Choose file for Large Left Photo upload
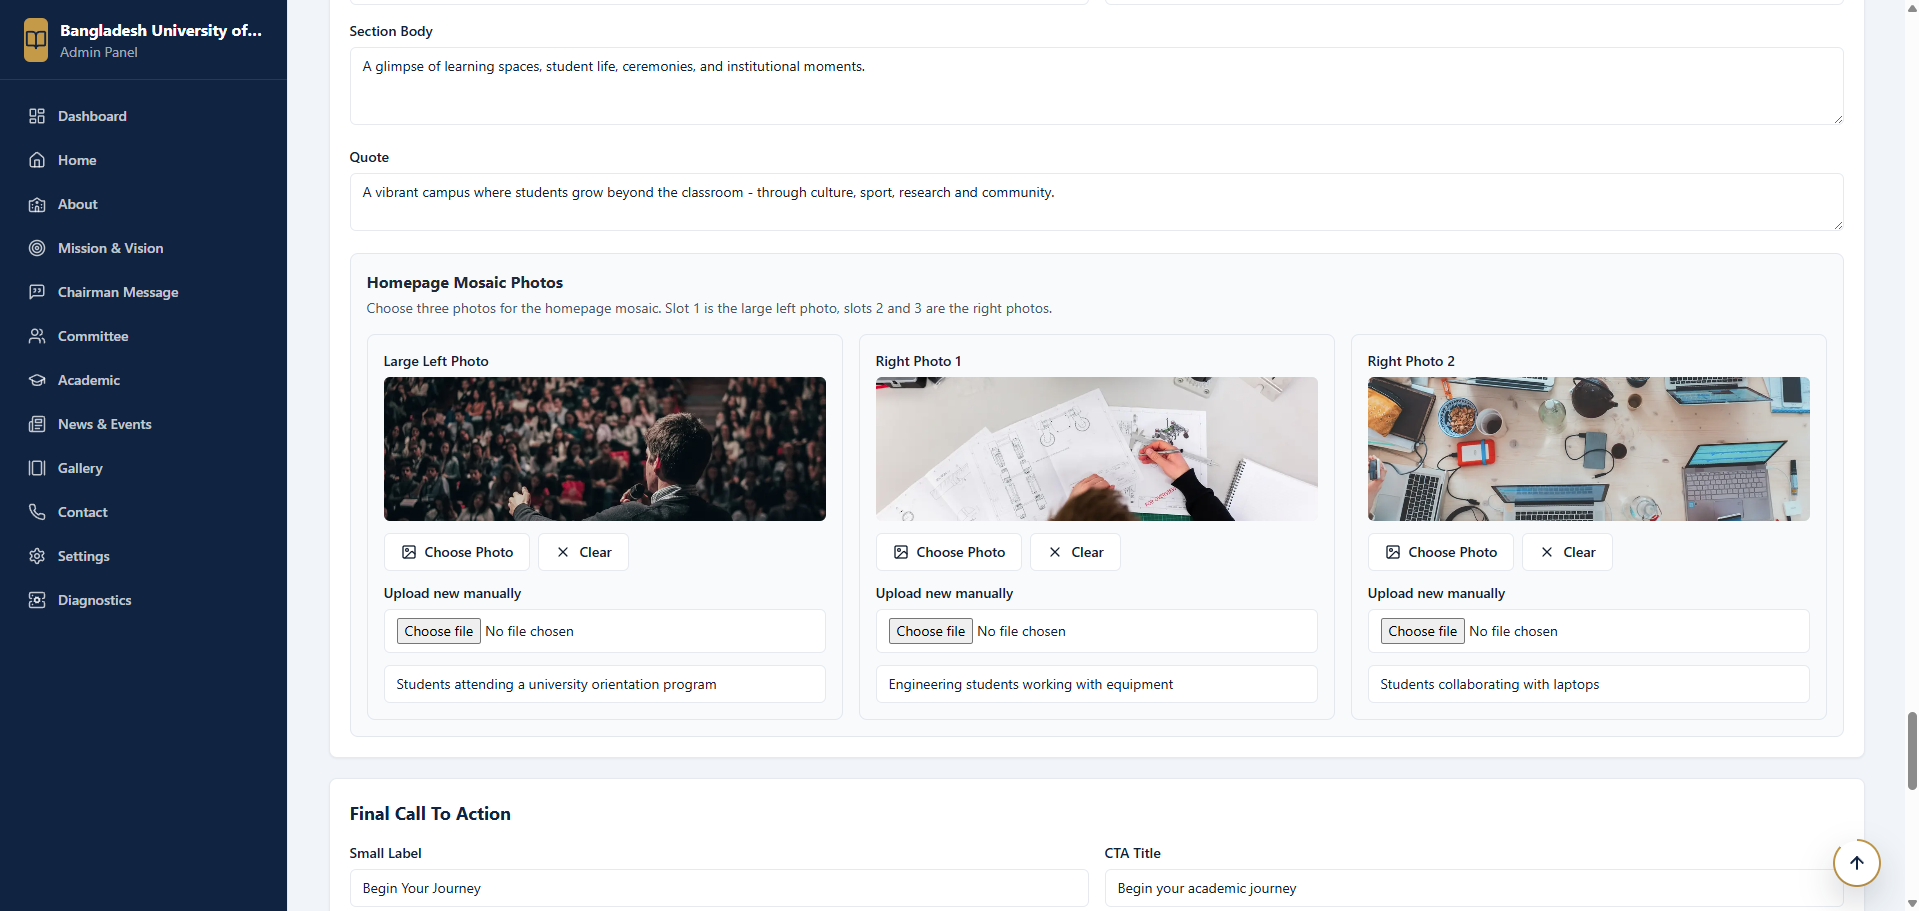The width and height of the screenshot is (1919, 911). (439, 631)
